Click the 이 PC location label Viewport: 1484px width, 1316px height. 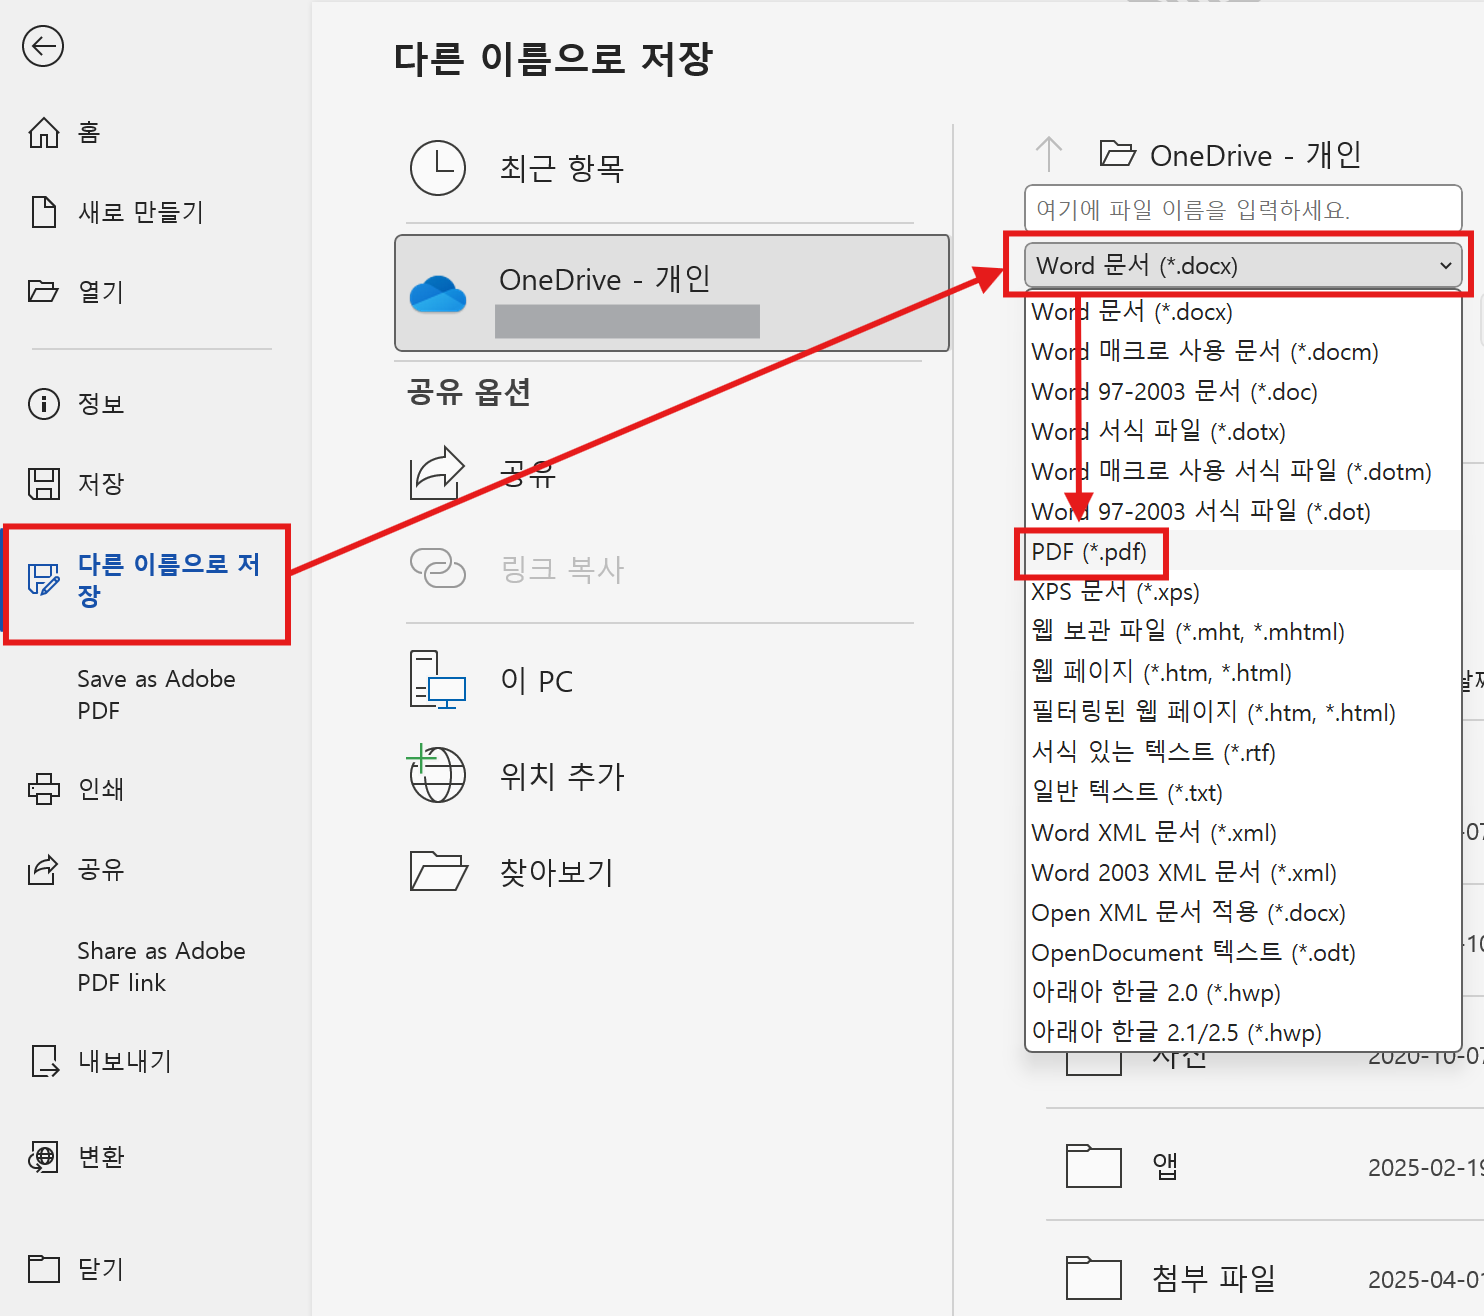tap(537, 681)
